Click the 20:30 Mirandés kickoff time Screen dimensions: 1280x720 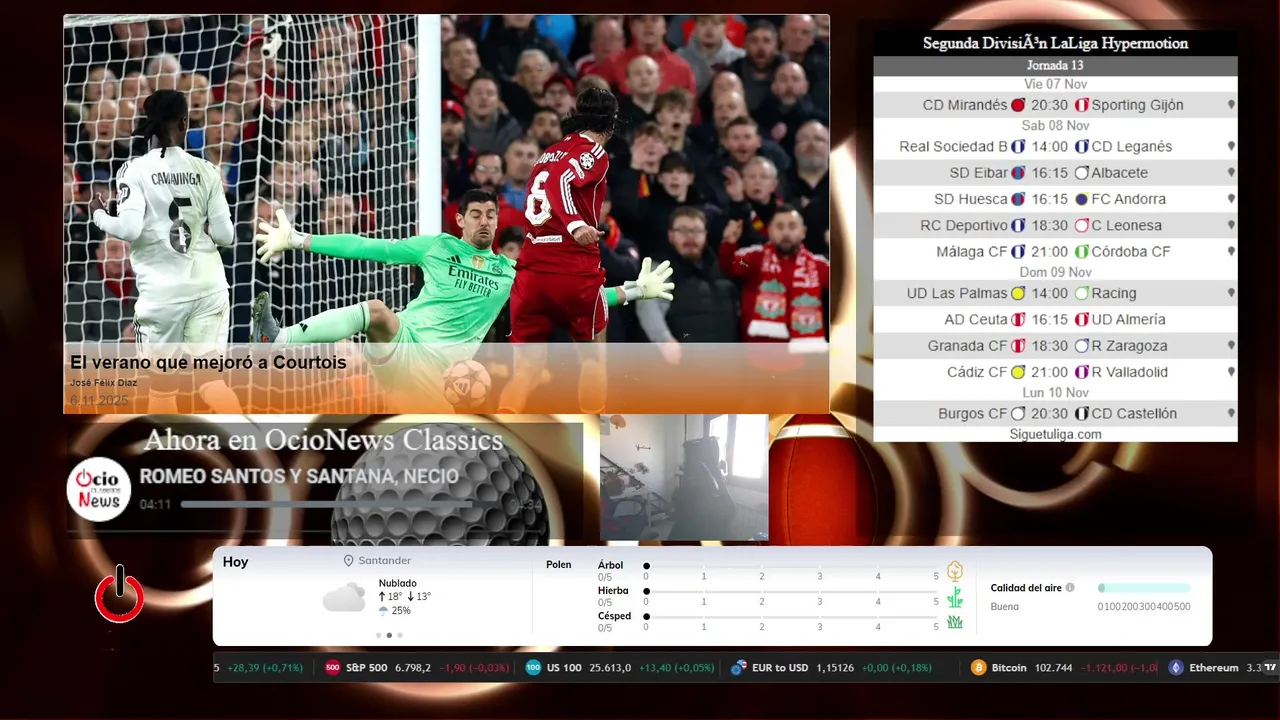(1050, 105)
